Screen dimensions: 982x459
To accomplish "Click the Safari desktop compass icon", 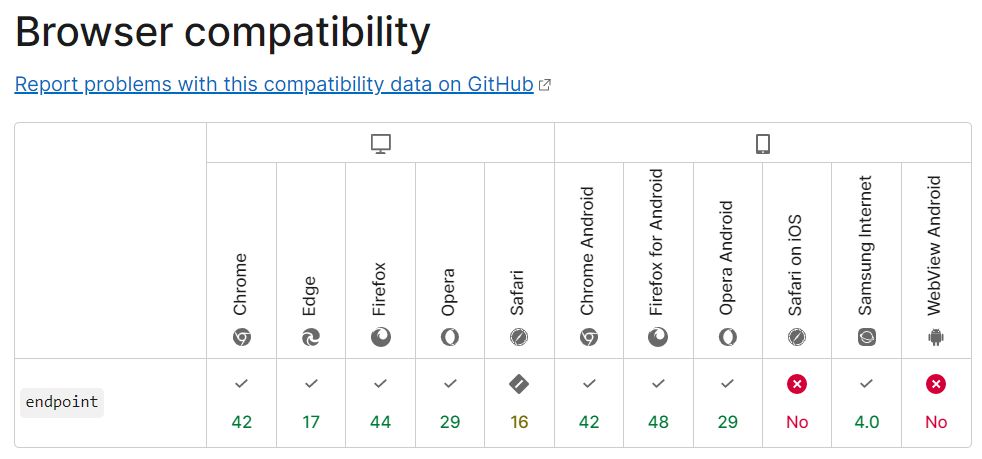I will tap(519, 338).
